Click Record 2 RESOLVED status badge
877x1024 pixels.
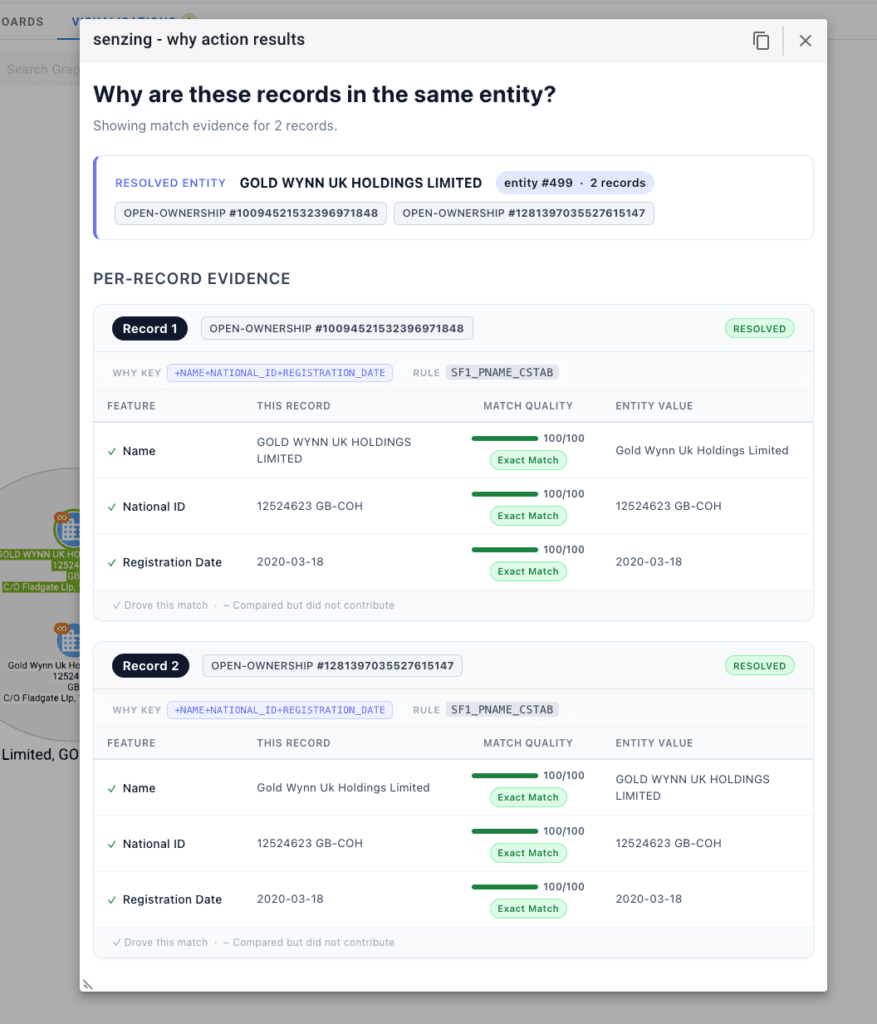759,665
